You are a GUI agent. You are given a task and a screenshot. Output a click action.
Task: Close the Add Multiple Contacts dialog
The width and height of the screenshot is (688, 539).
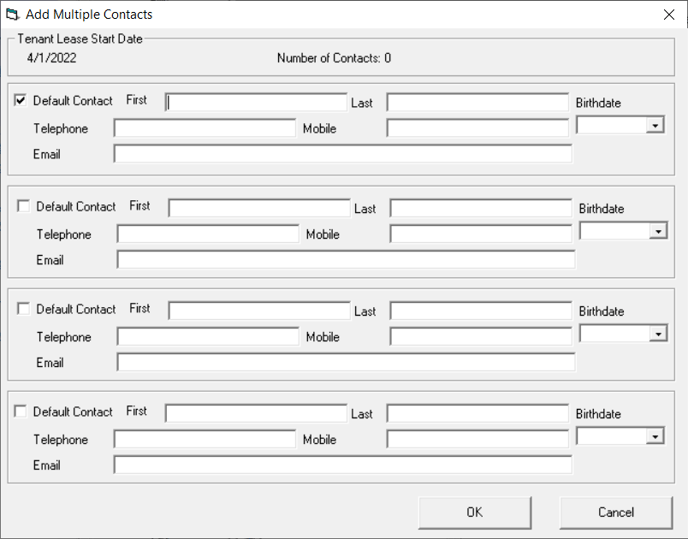(x=669, y=14)
